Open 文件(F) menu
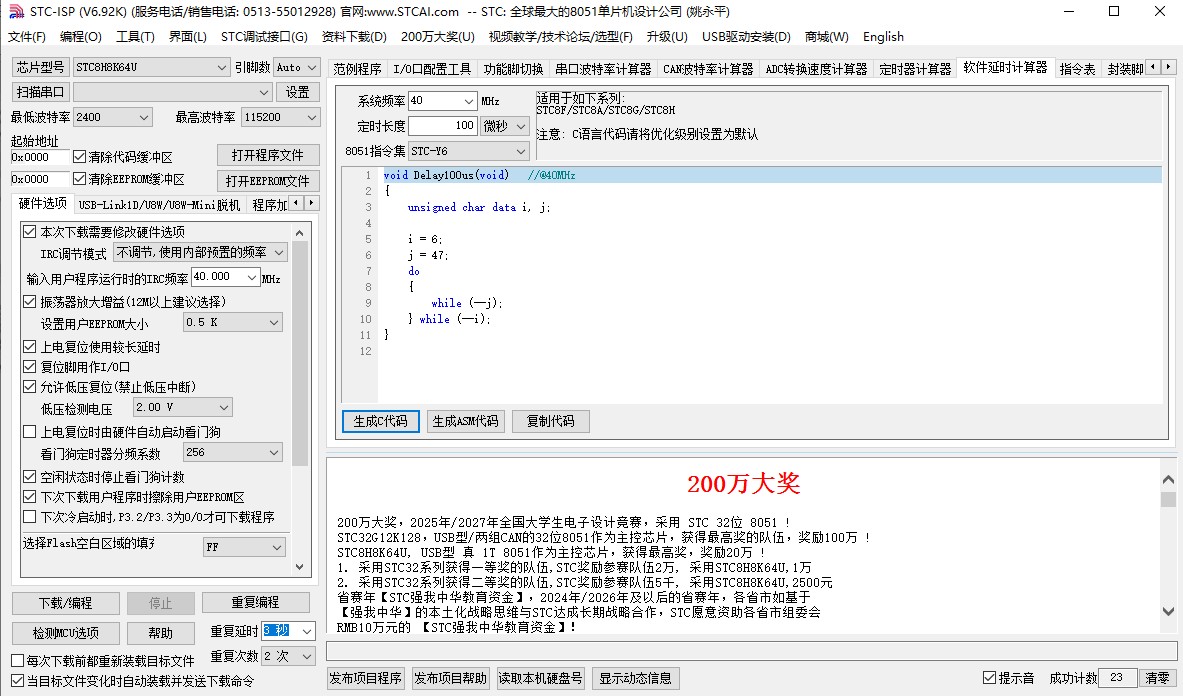 (x=26, y=36)
